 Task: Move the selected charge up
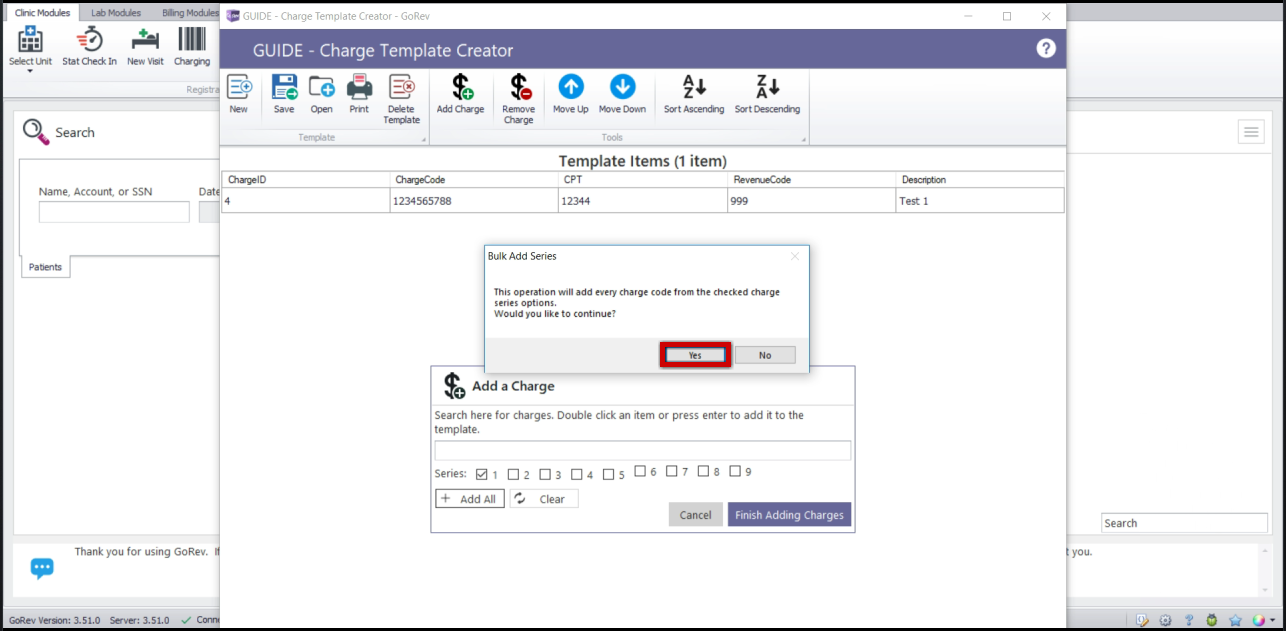tap(570, 94)
